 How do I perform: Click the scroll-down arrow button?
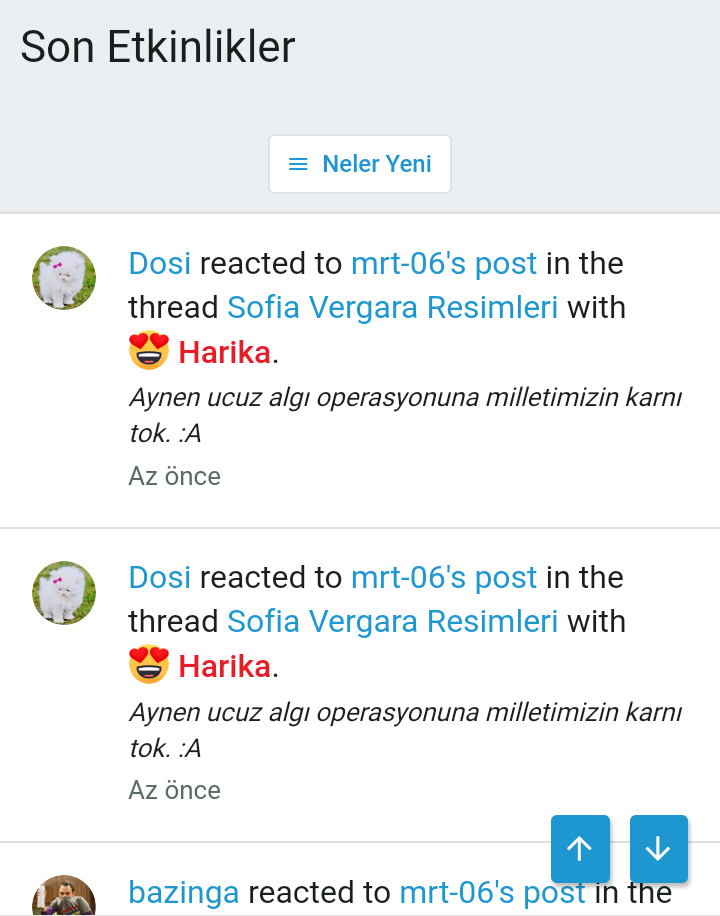(x=658, y=849)
